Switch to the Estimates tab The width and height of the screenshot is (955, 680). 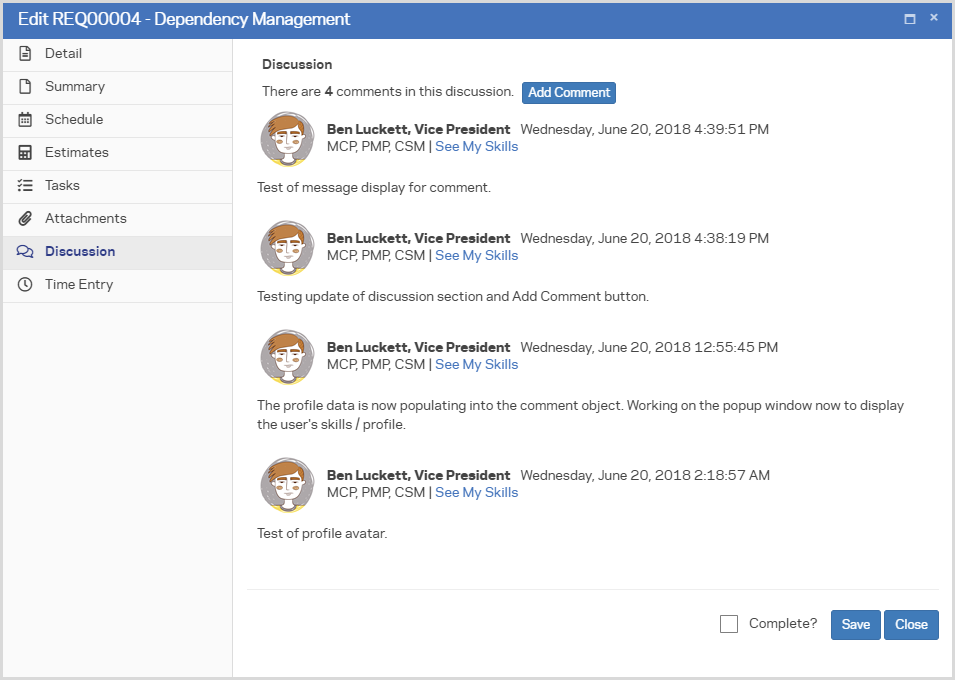tap(77, 153)
